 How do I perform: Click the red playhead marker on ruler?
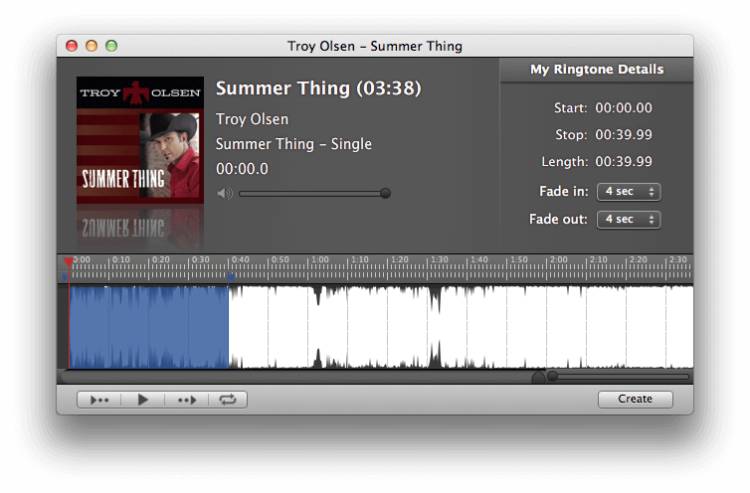[x=68, y=262]
